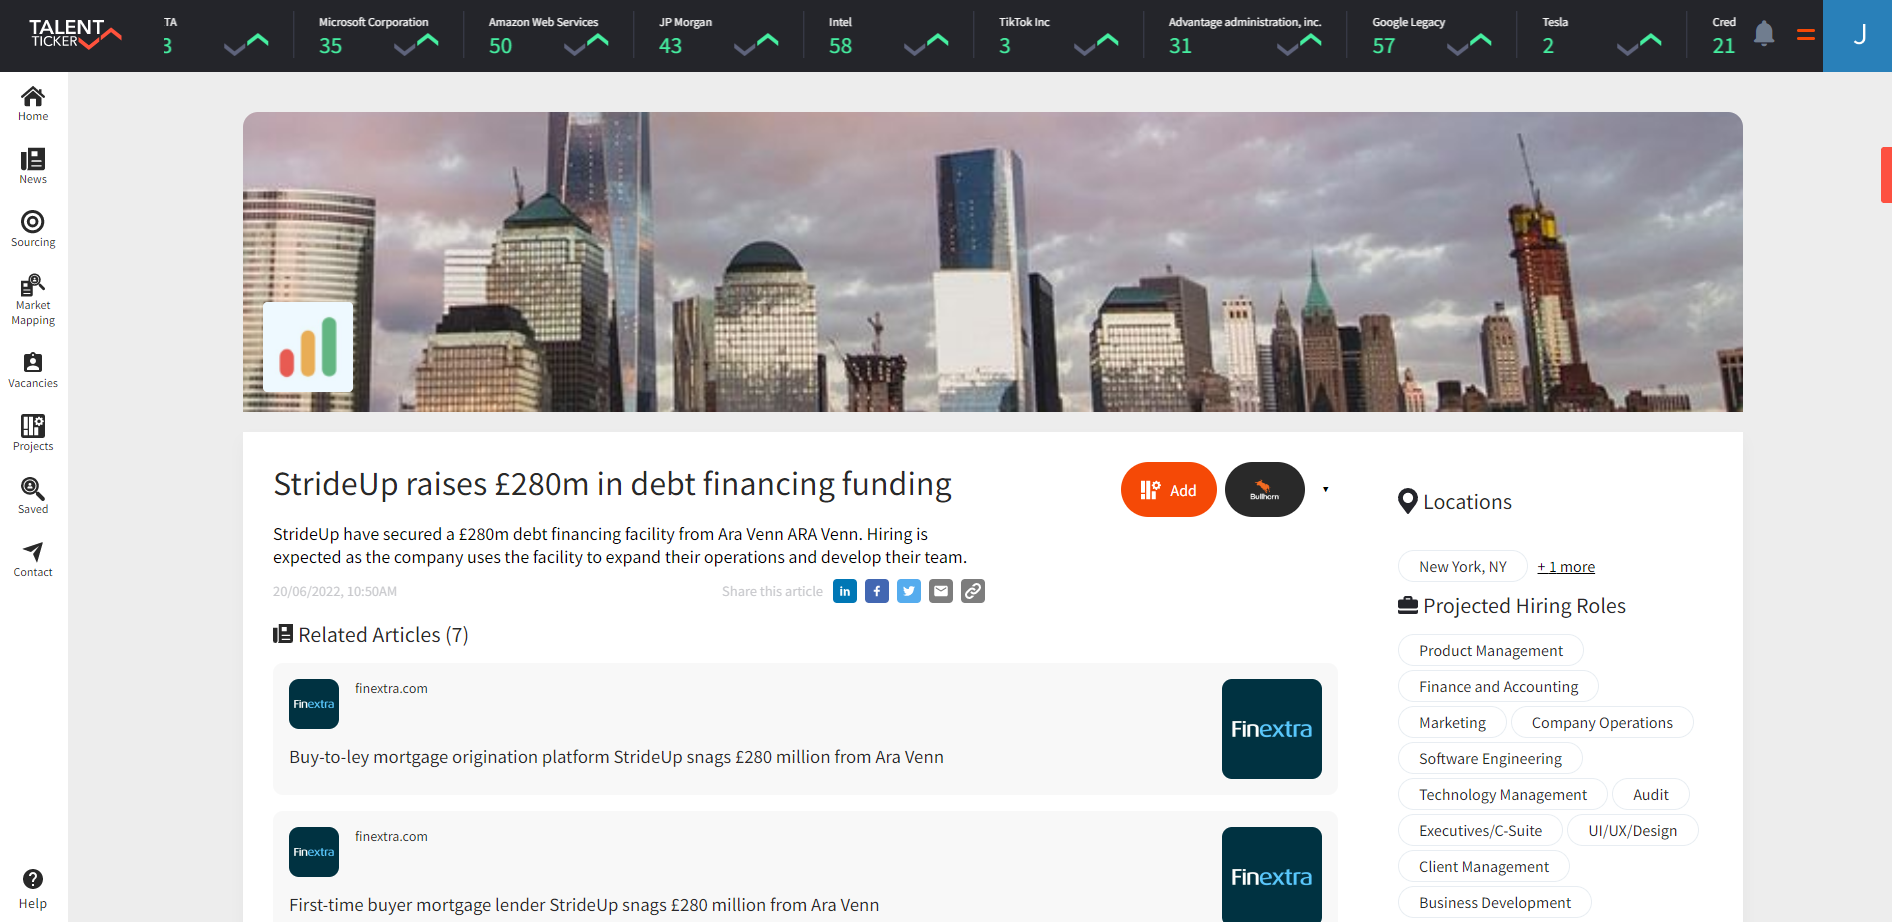Click the company logo thumbnail on banner
Screen dimensions: 1892x922
coord(308,347)
